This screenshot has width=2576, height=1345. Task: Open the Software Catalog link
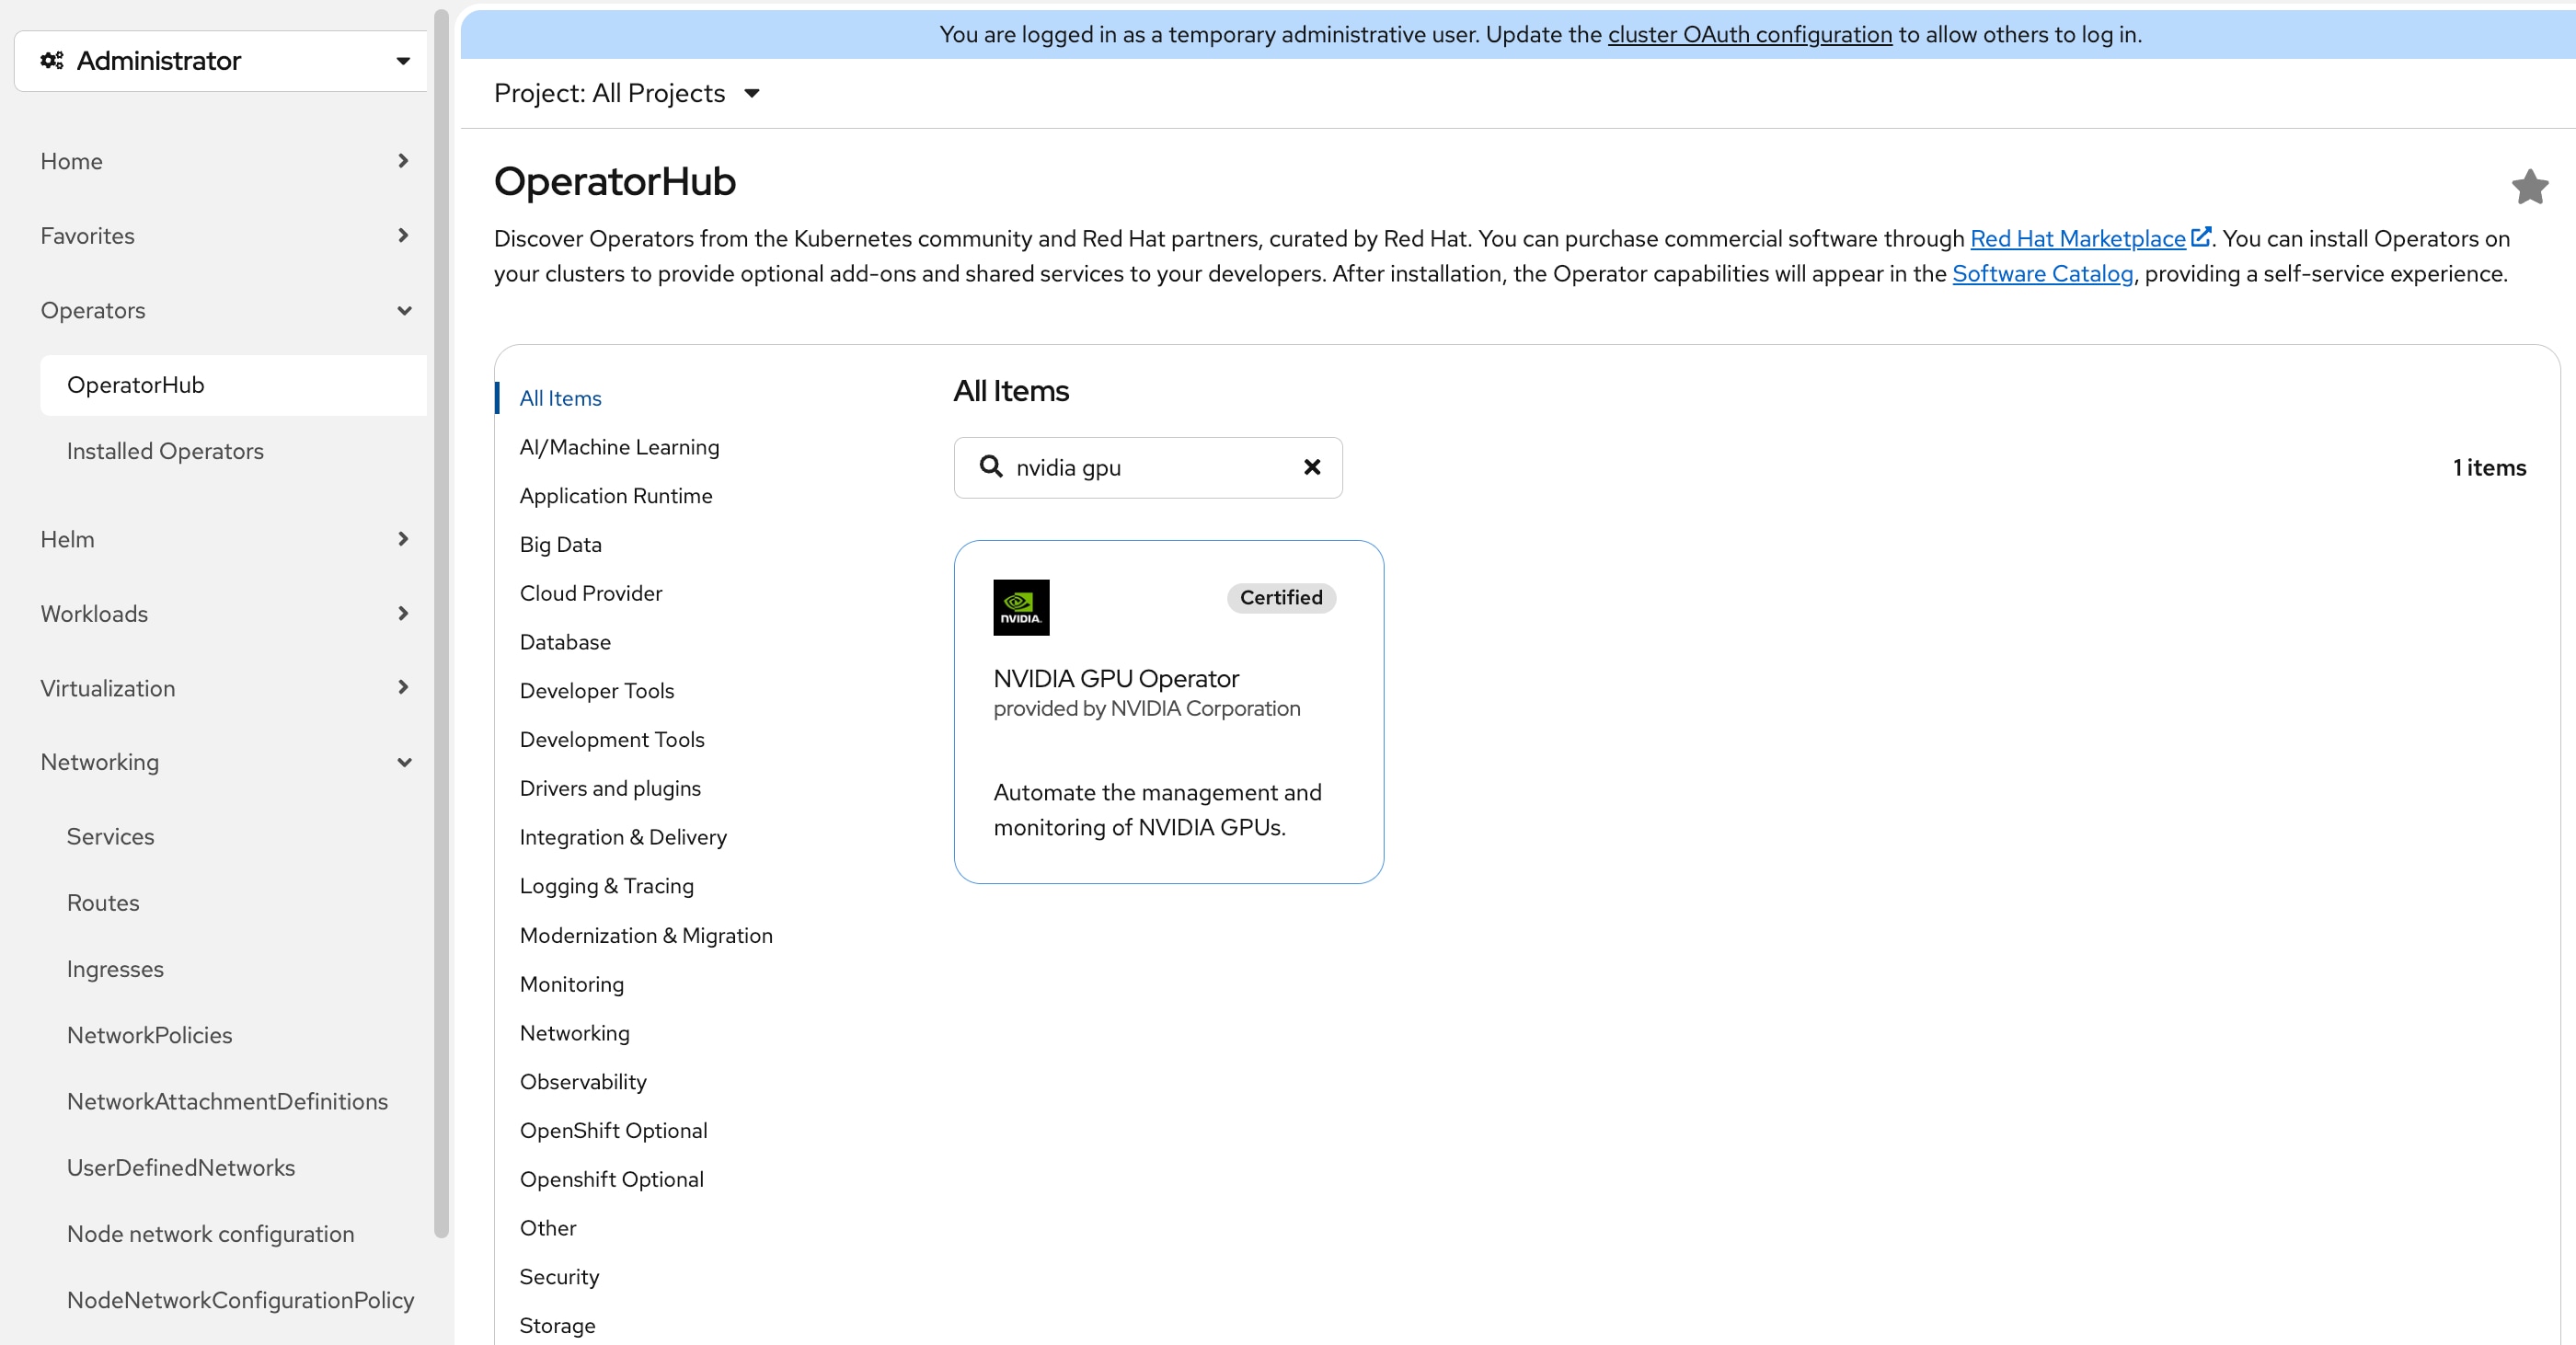[x=2042, y=273]
